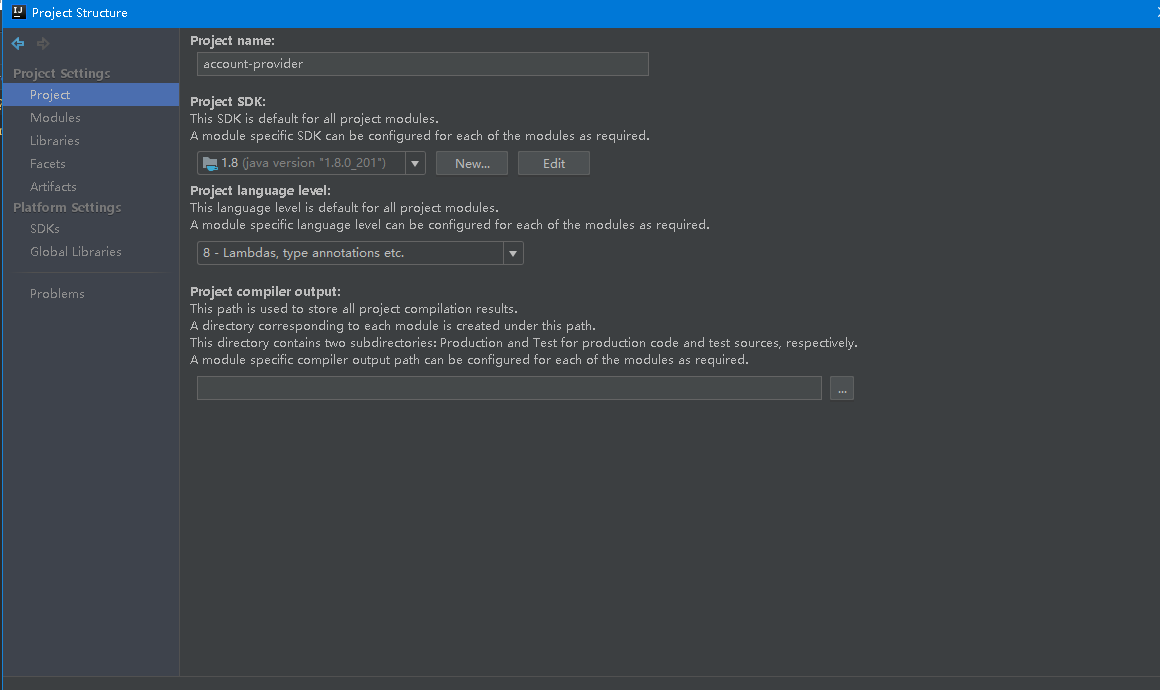Select the highlighted Project settings item
Screen dimensions: 1160x690
(51, 94)
